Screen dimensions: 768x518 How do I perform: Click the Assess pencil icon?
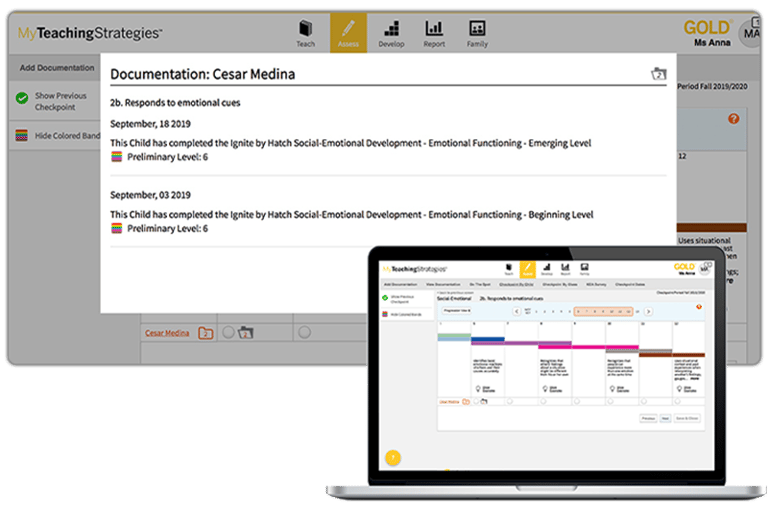tap(348, 32)
